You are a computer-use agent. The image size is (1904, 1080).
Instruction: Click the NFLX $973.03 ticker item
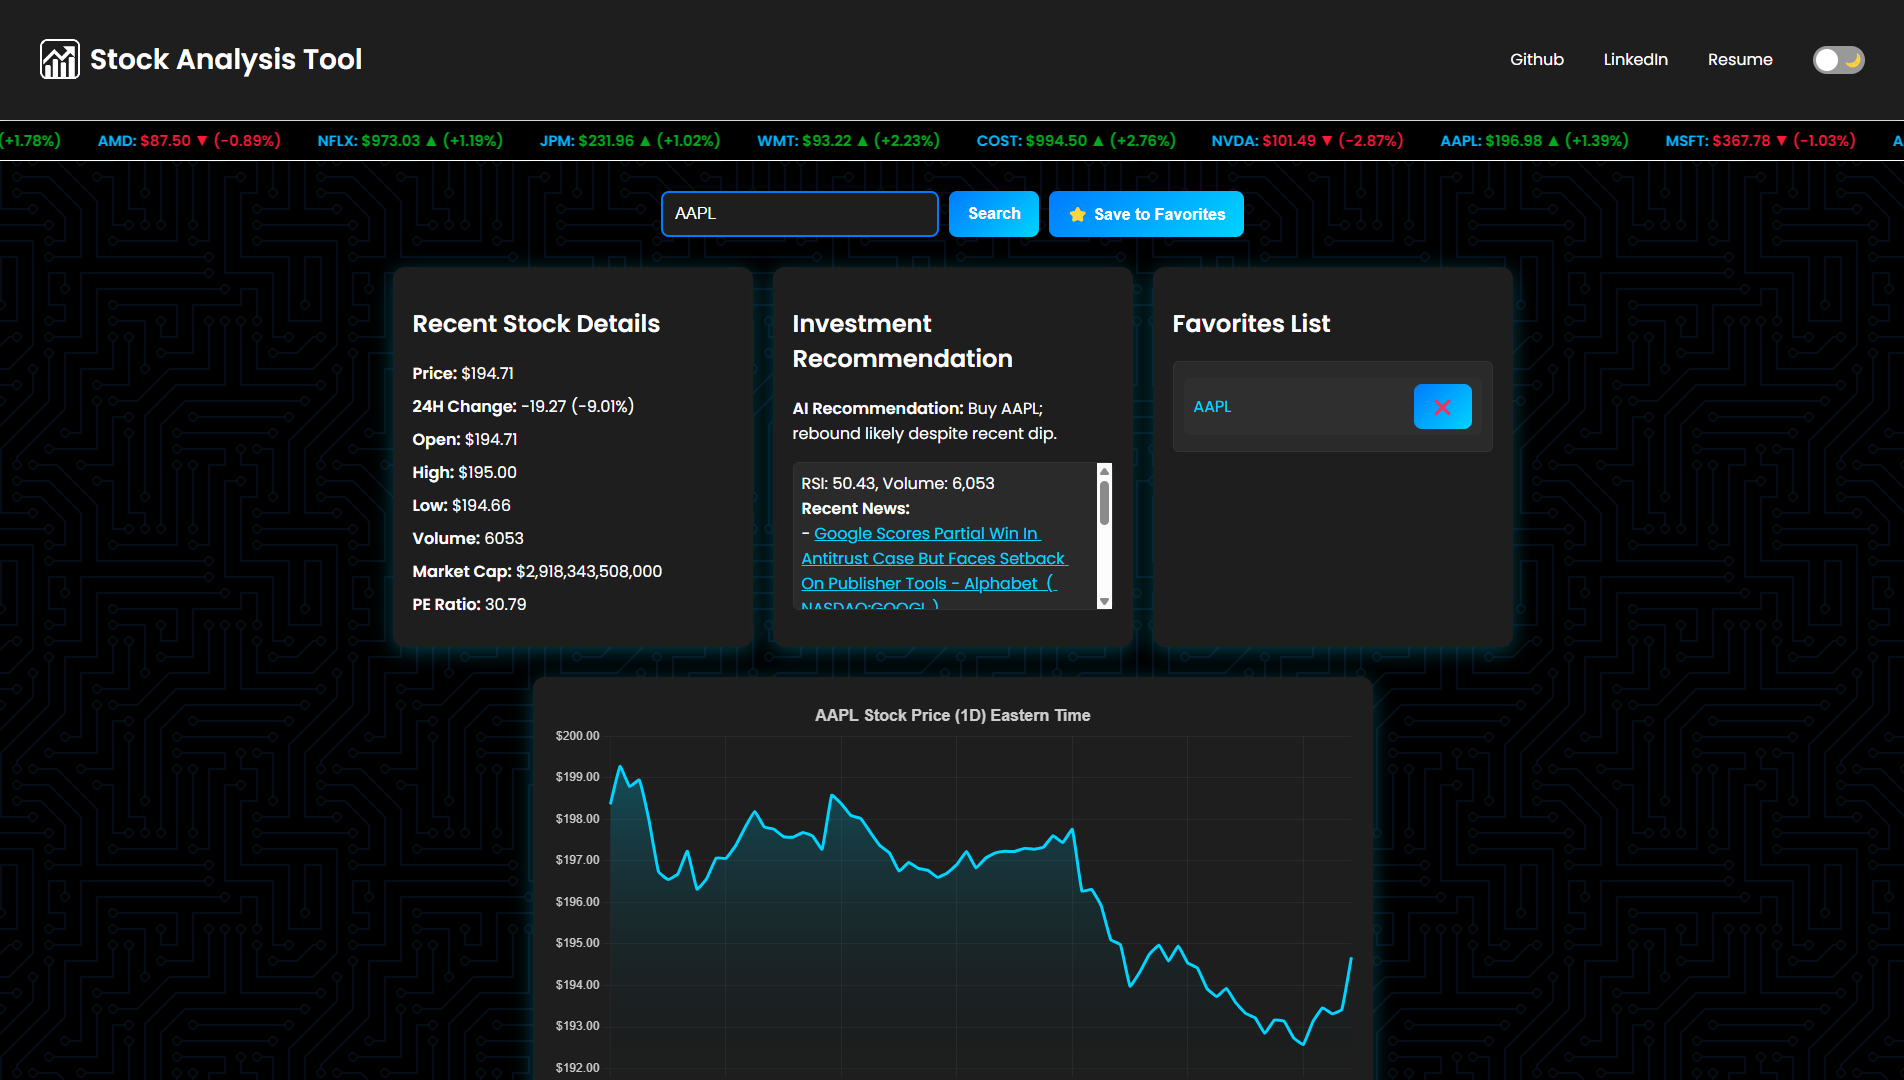click(410, 141)
